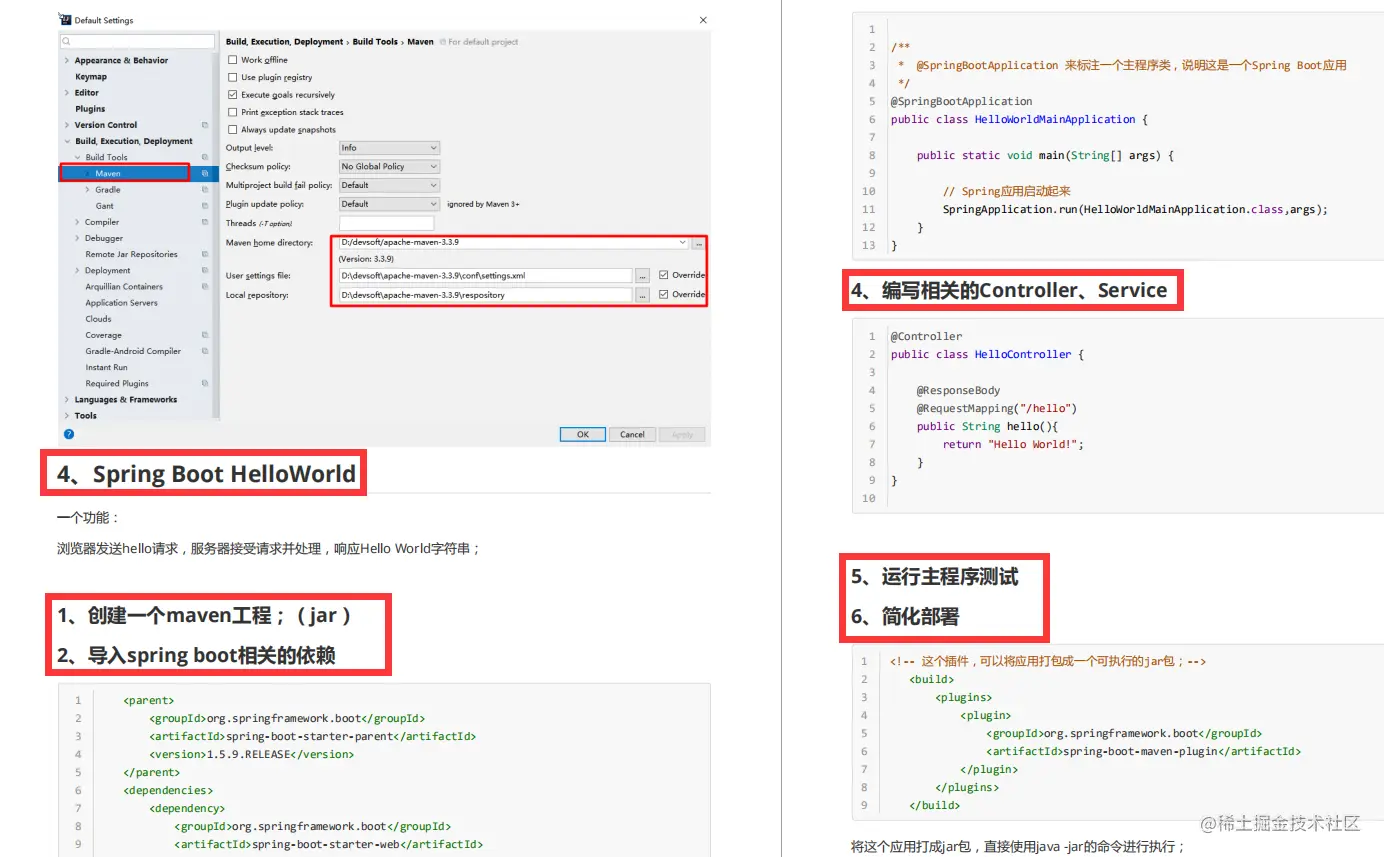This screenshot has width=1384, height=857.
Task: Click the project-level icon on the Deployment row
Action: [x=205, y=270]
